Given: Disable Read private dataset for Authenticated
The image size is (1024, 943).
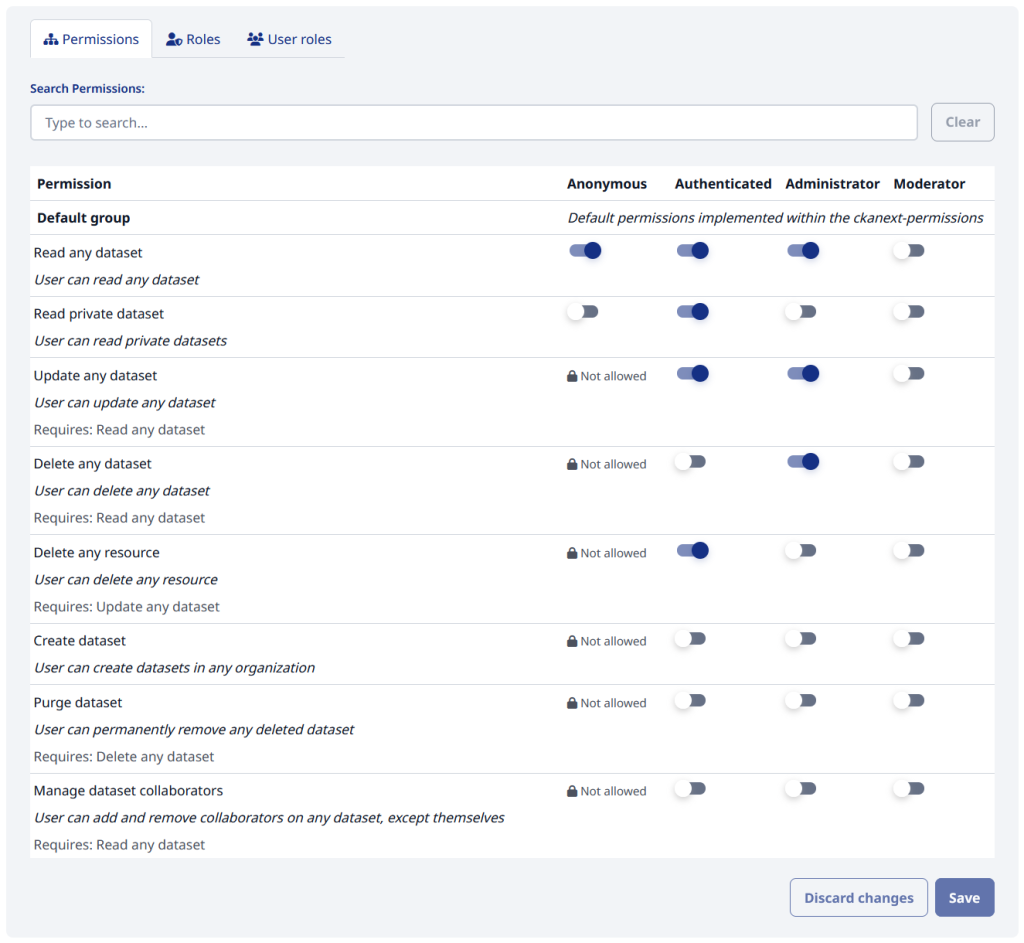Looking at the screenshot, I should (x=692, y=312).
